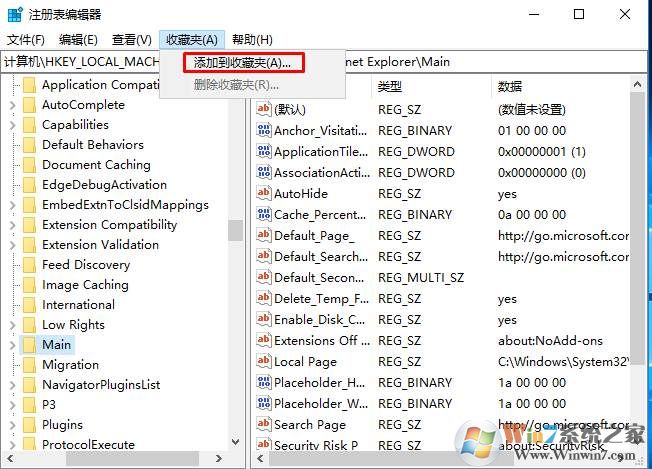Select the EdgeDebugActivation key

click(x=104, y=185)
